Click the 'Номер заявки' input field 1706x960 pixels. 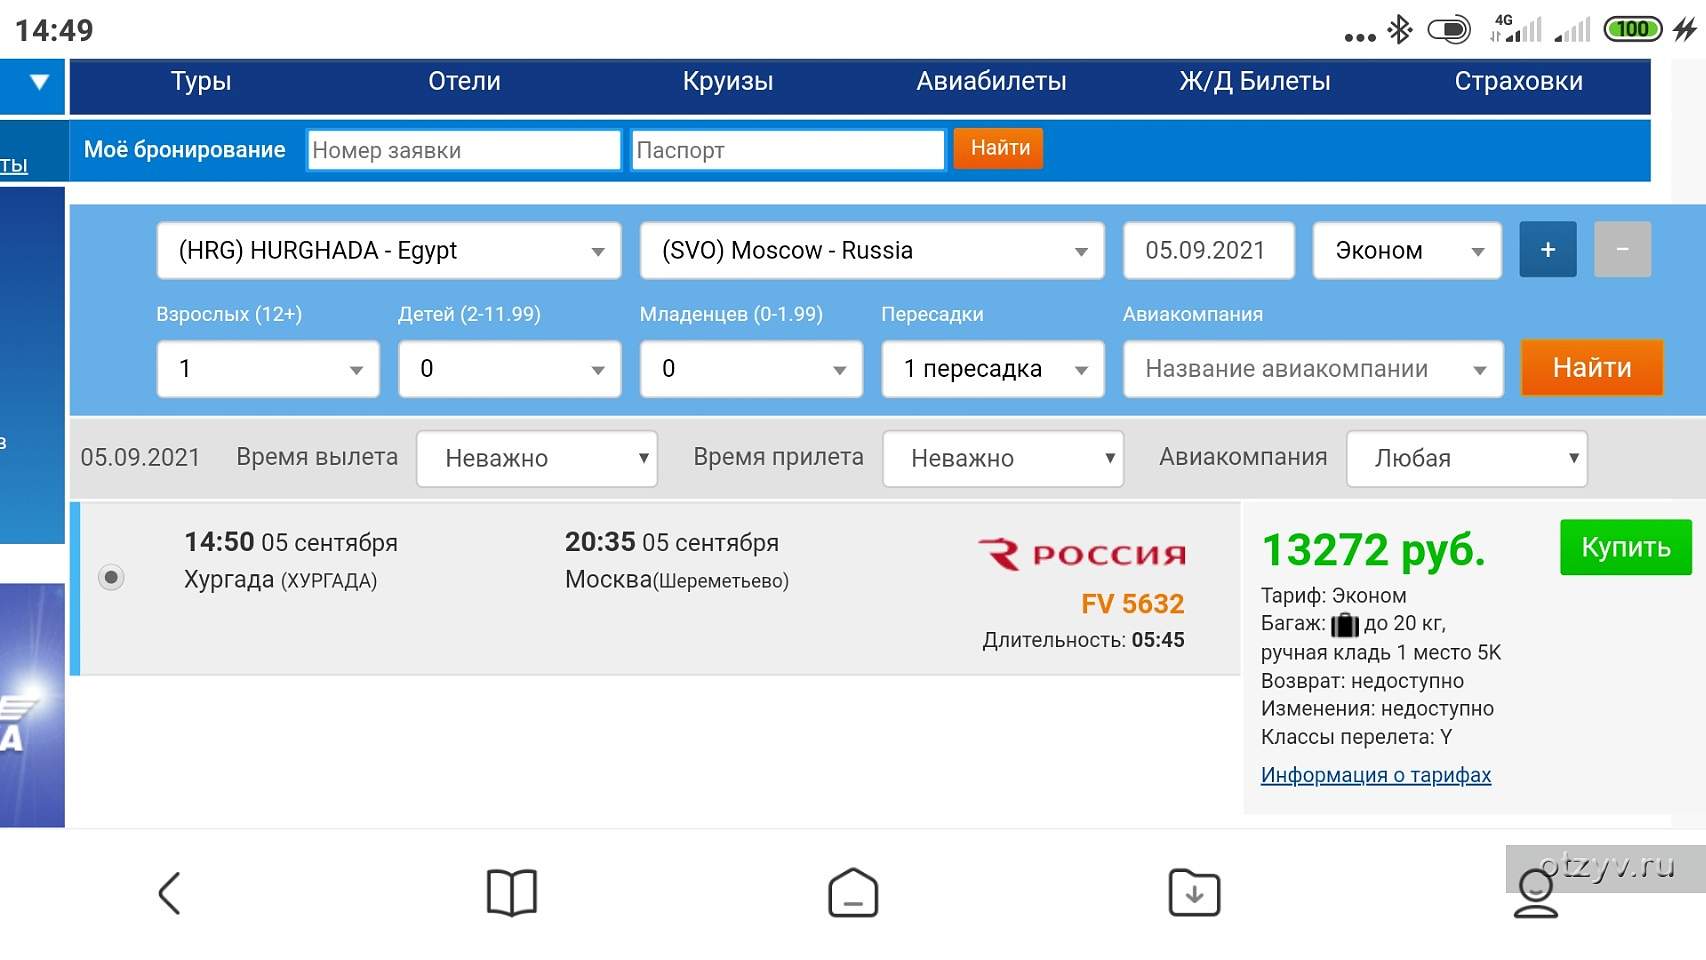464,150
